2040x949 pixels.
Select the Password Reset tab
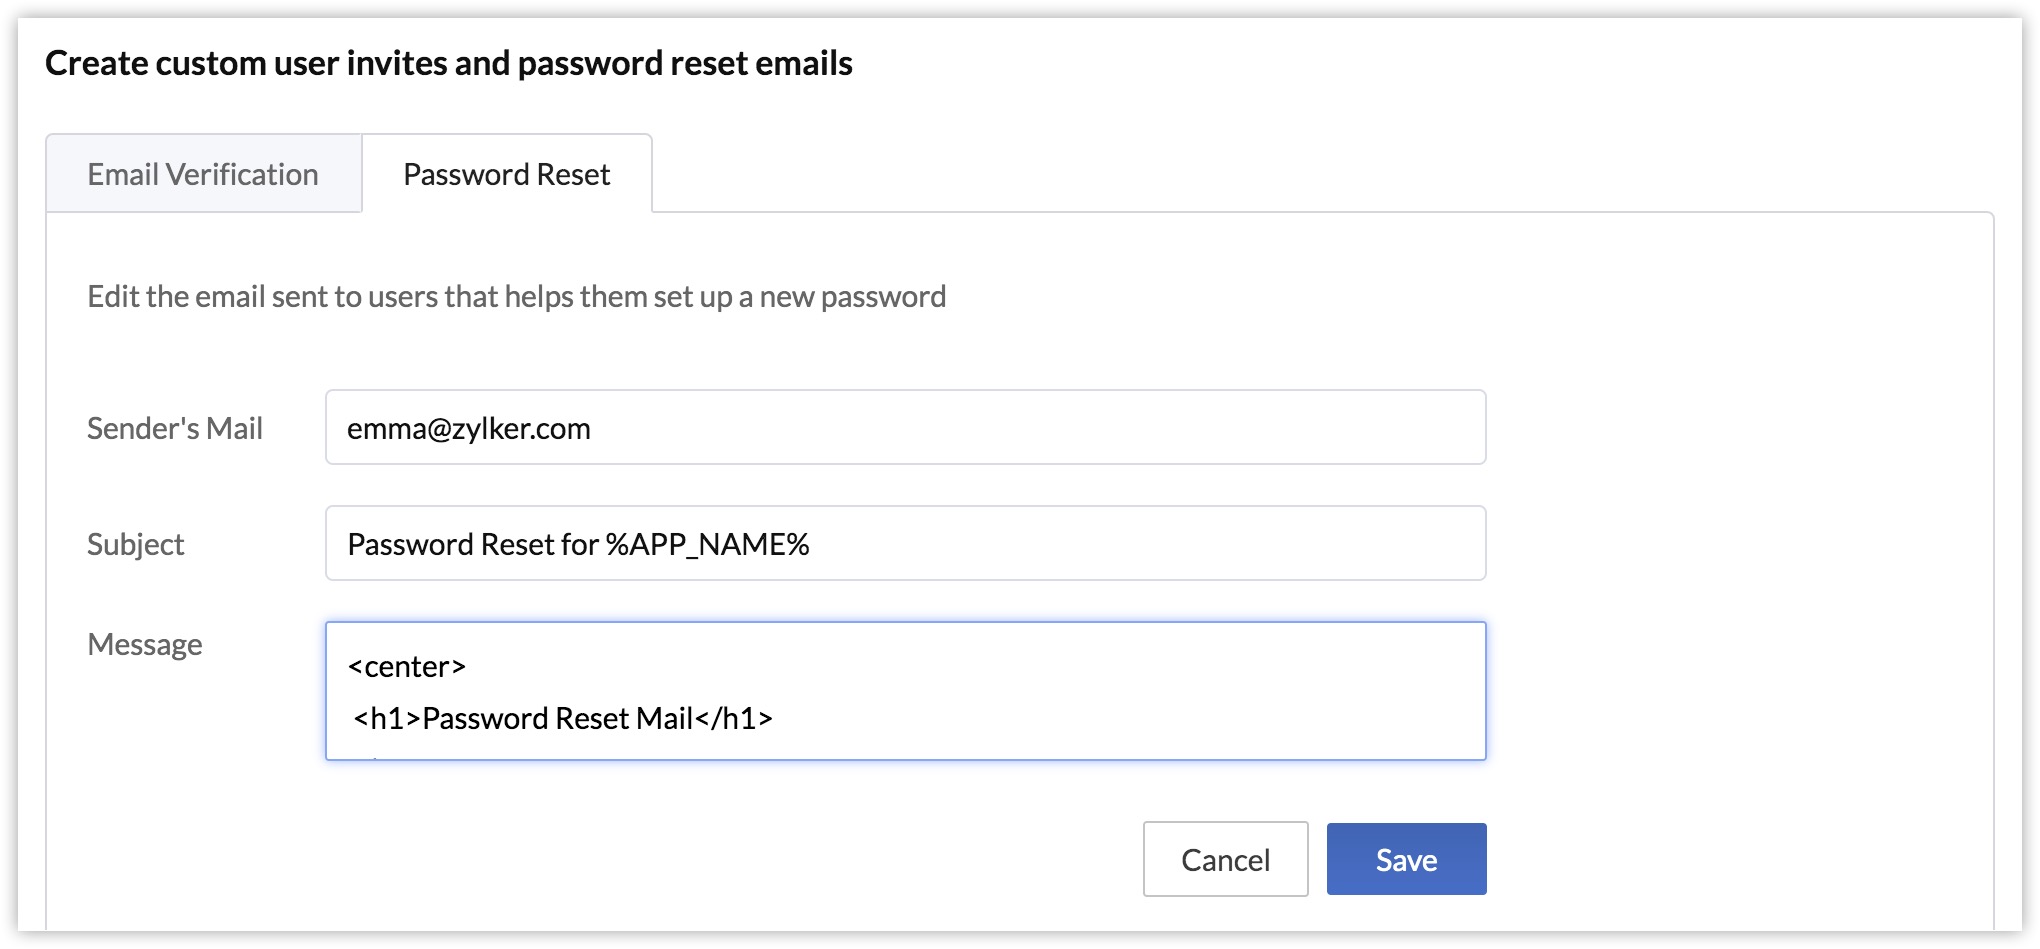(506, 175)
